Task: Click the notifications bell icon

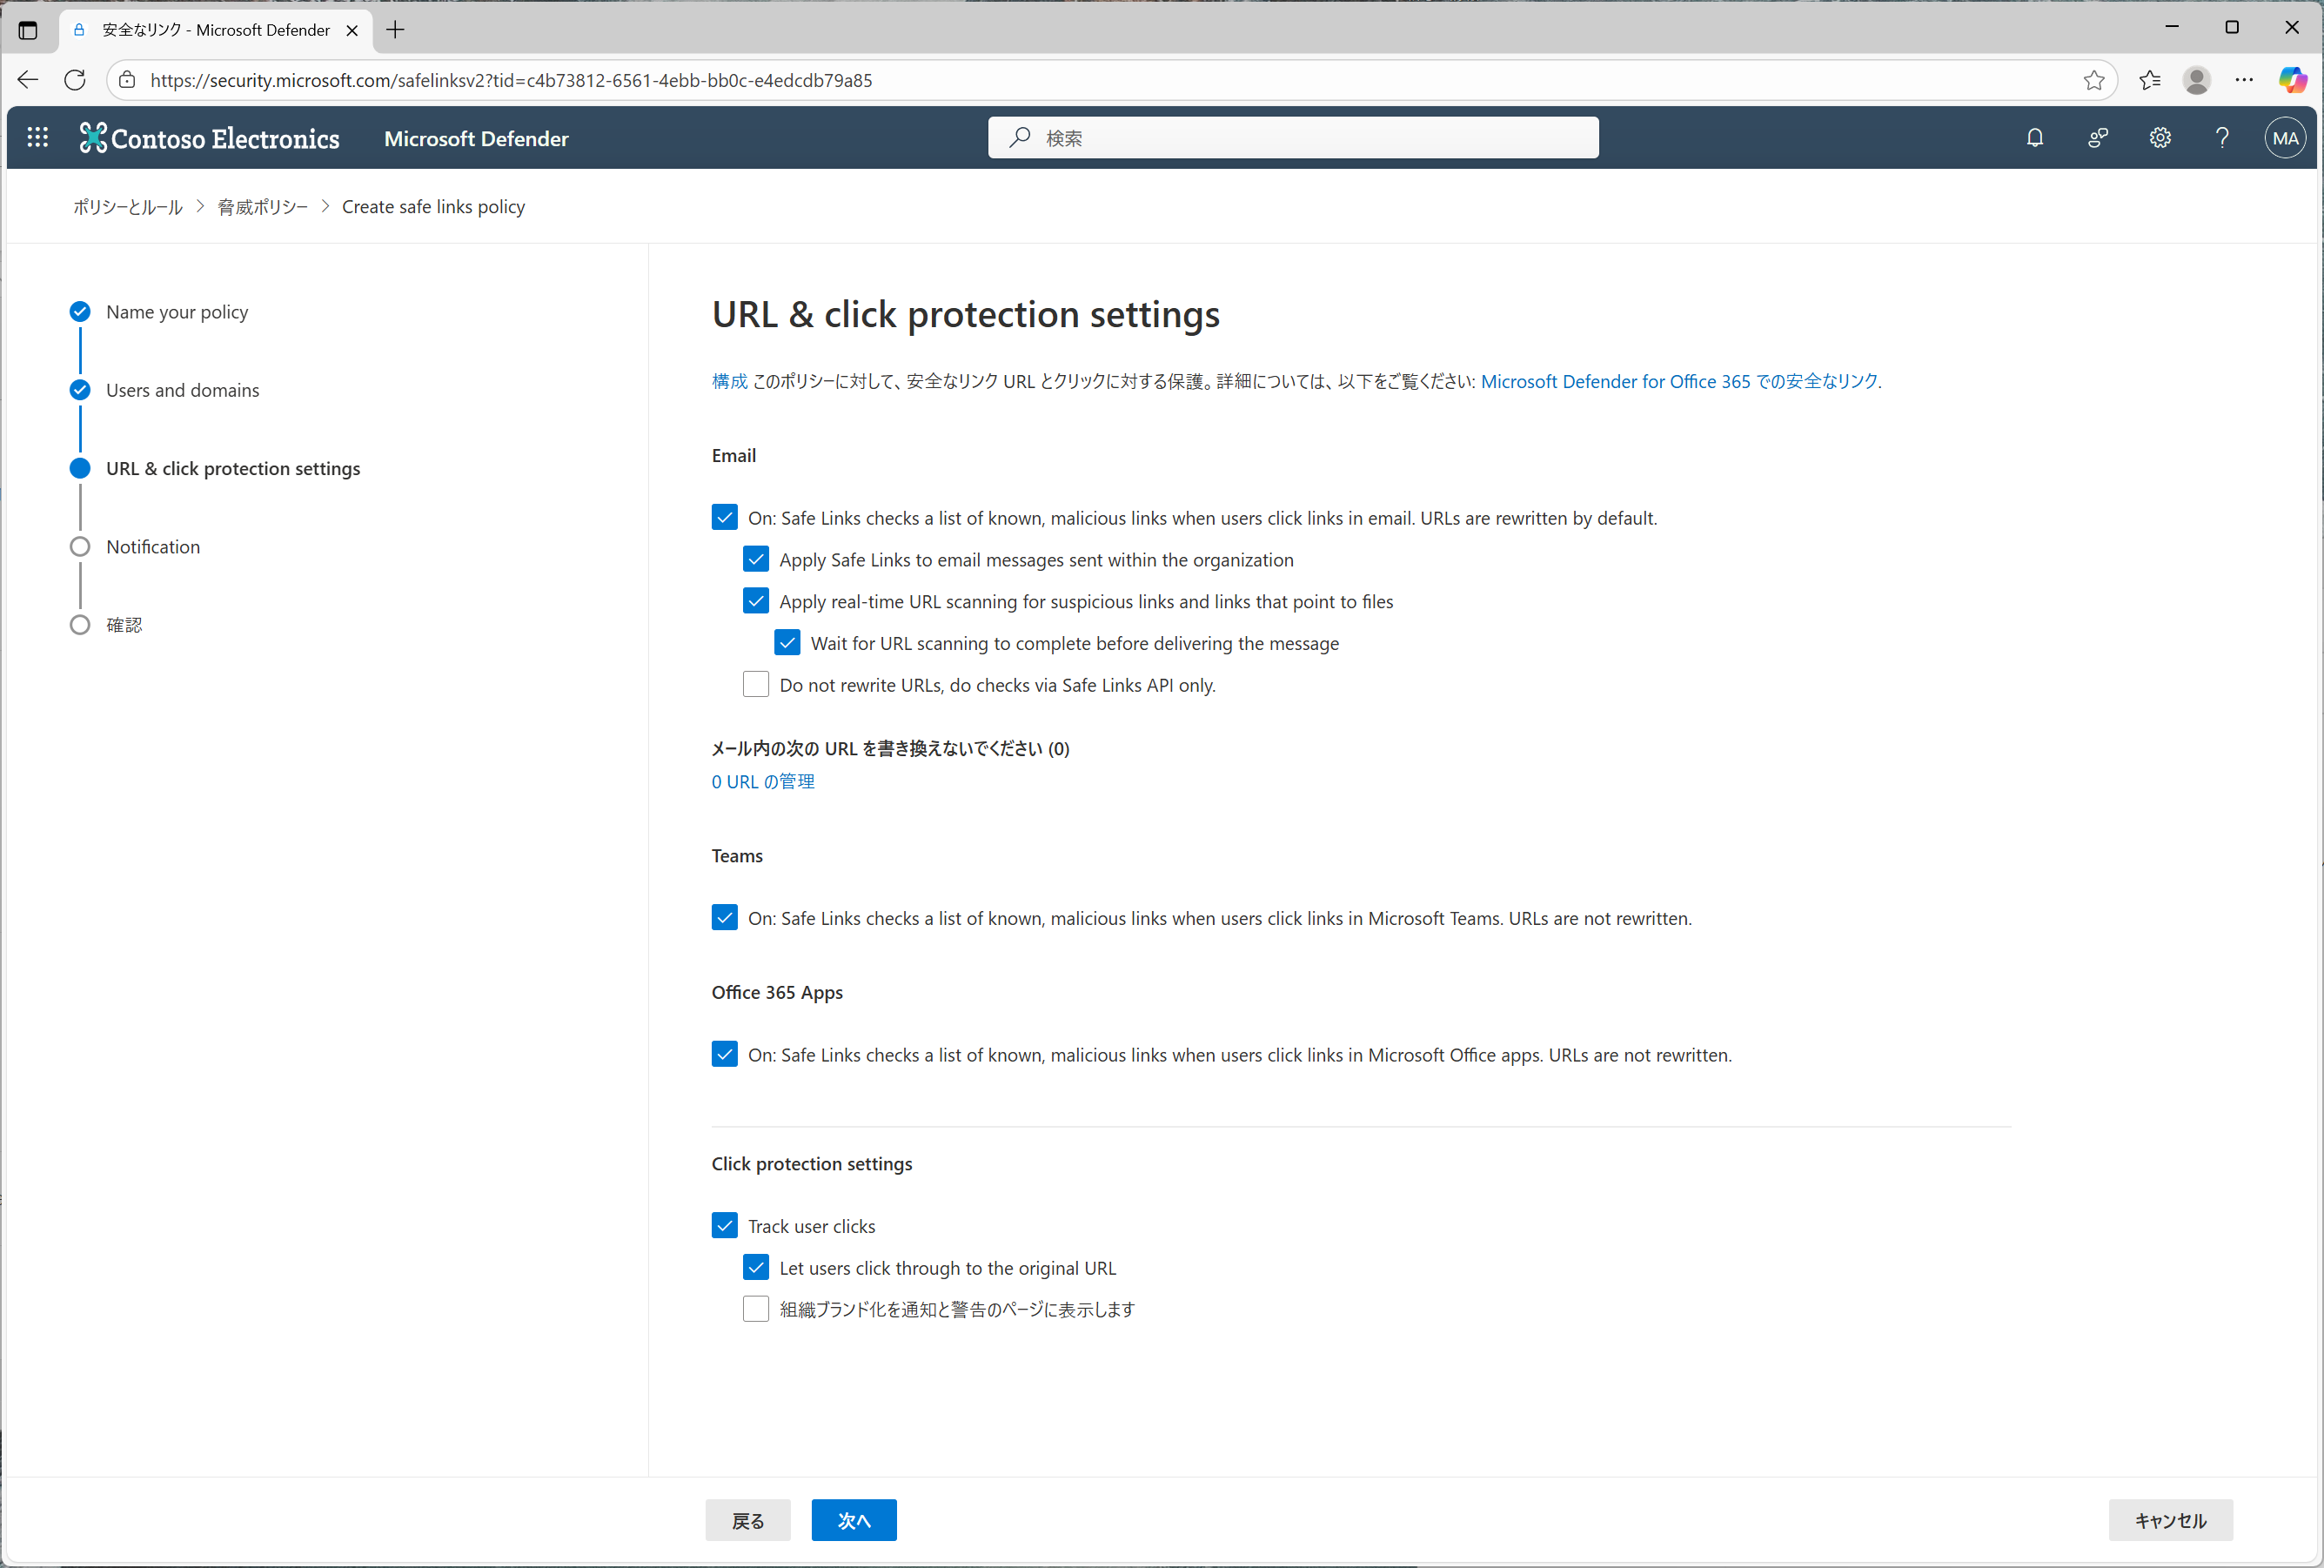Action: click(2034, 138)
